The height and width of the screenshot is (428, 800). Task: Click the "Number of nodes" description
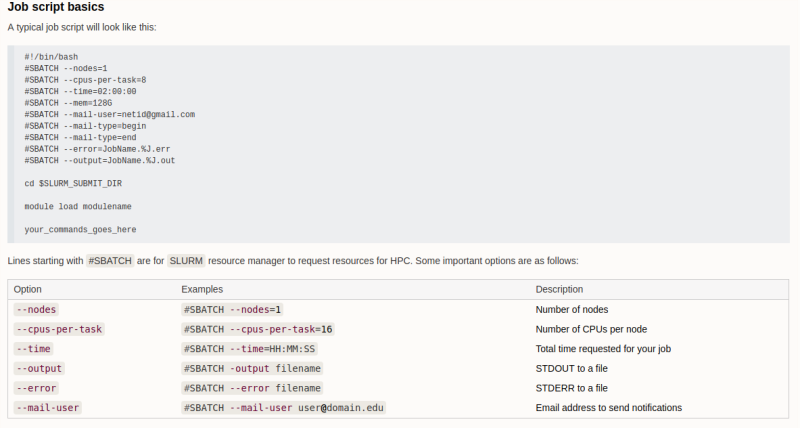572,310
